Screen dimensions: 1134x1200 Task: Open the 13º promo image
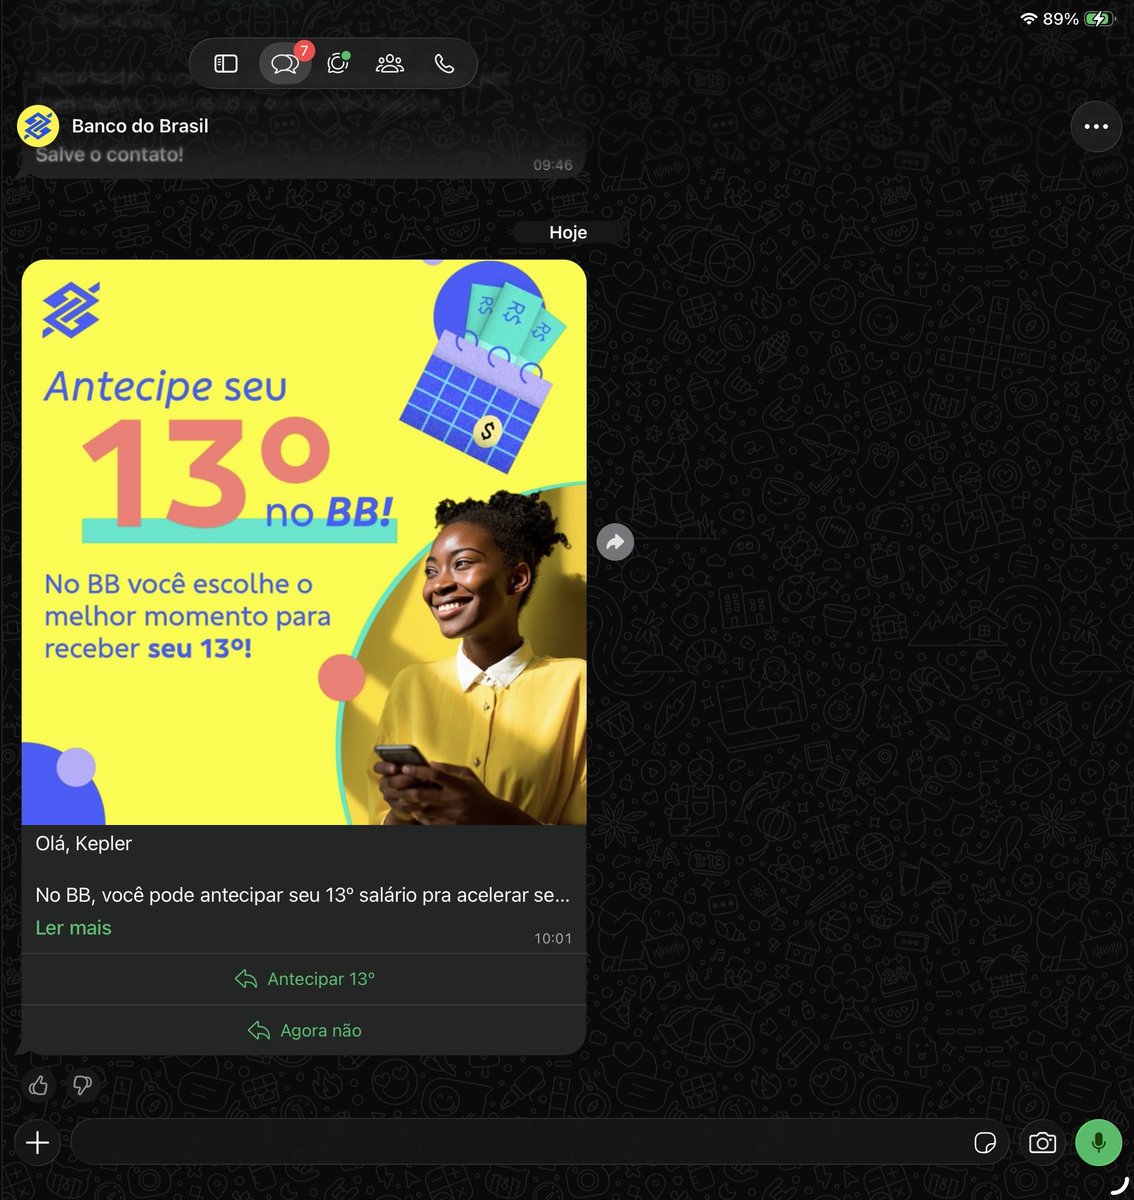304,542
